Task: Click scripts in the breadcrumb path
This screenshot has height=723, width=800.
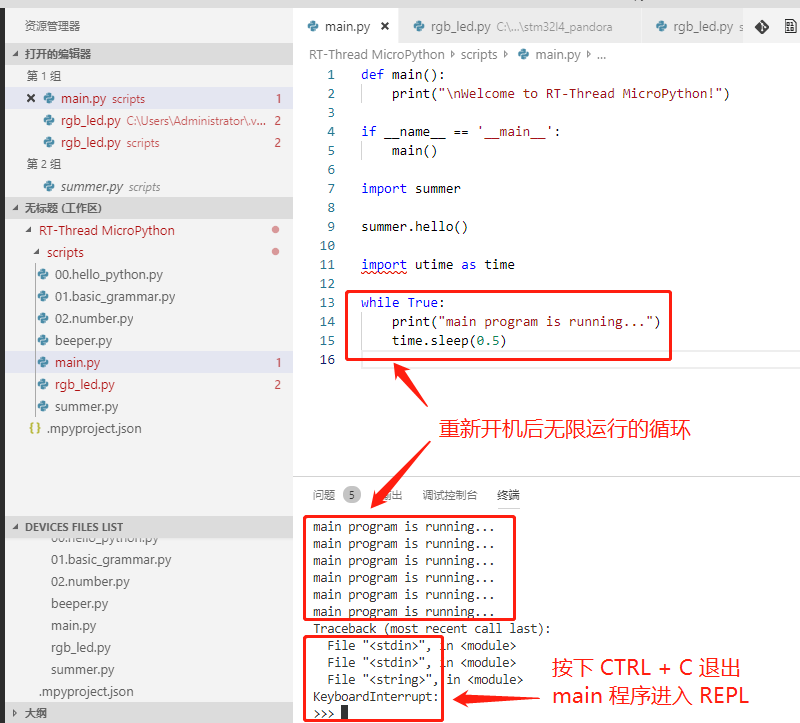Action: [x=479, y=55]
